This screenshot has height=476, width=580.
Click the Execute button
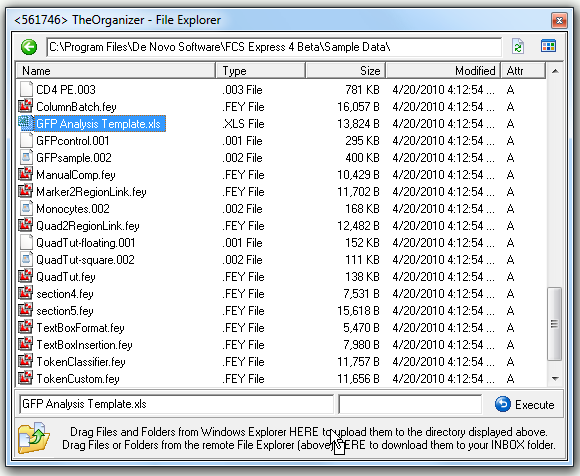525,404
